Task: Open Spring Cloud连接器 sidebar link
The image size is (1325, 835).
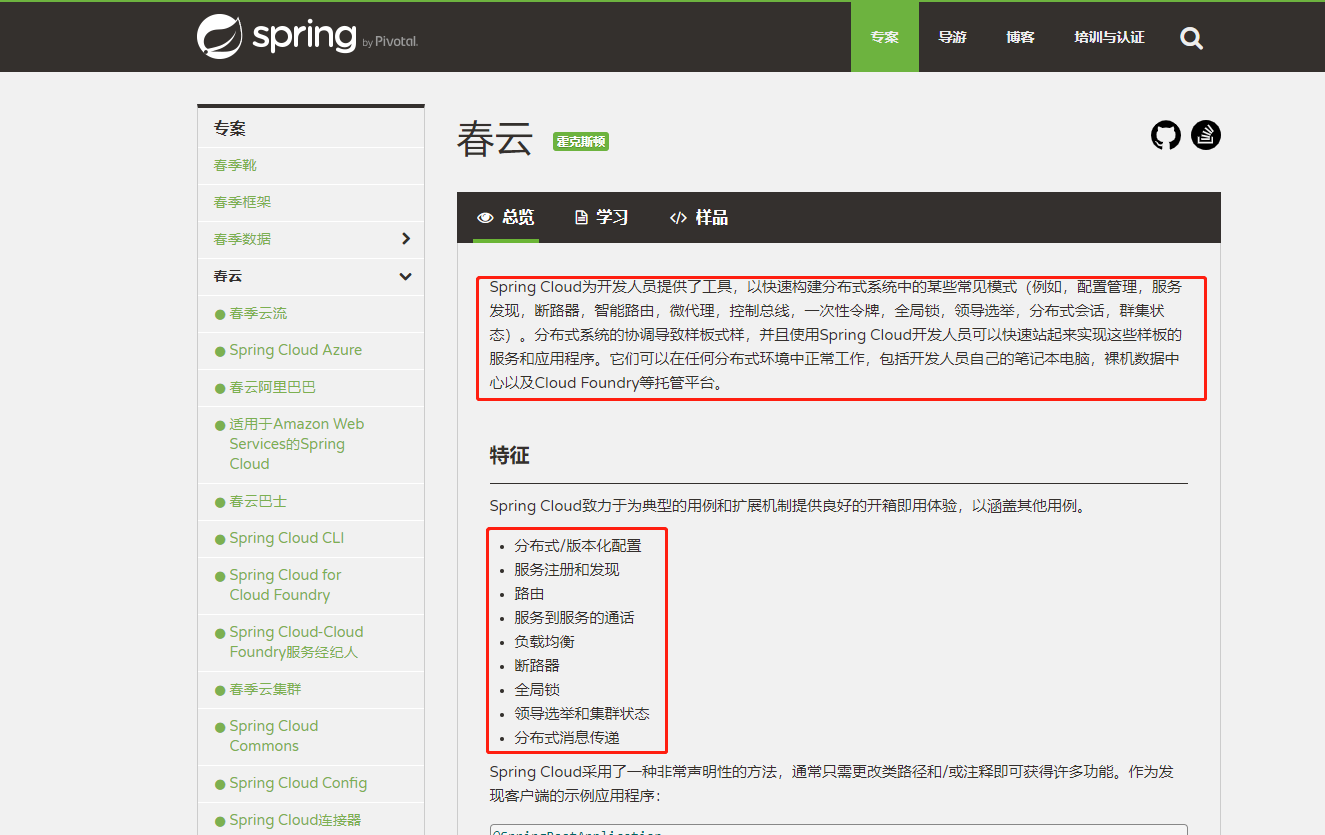Action: pyautogui.click(x=295, y=820)
